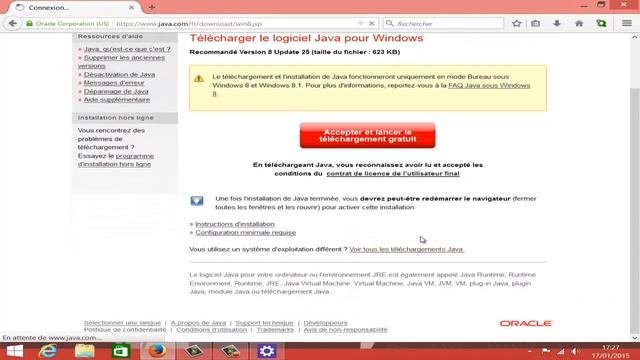Screen dimensions: 640x360
Task: Click the address bar URL
Action: (x=189, y=24)
